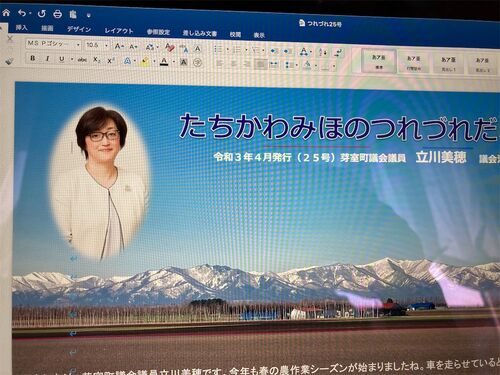Click the bulleted list icon
The height and width of the screenshot is (375, 500).
click(x=218, y=50)
